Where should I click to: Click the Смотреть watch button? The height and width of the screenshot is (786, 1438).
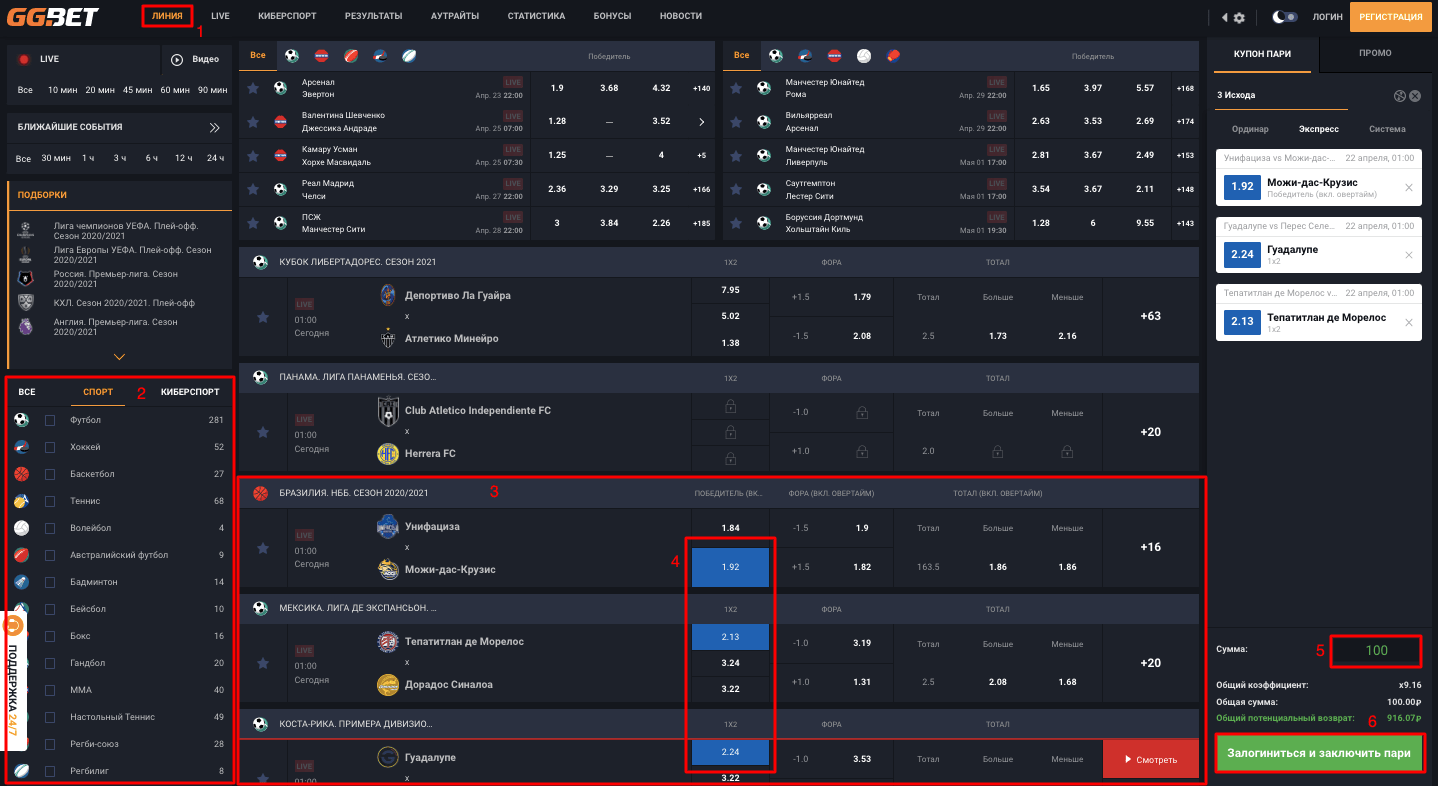(1150, 760)
